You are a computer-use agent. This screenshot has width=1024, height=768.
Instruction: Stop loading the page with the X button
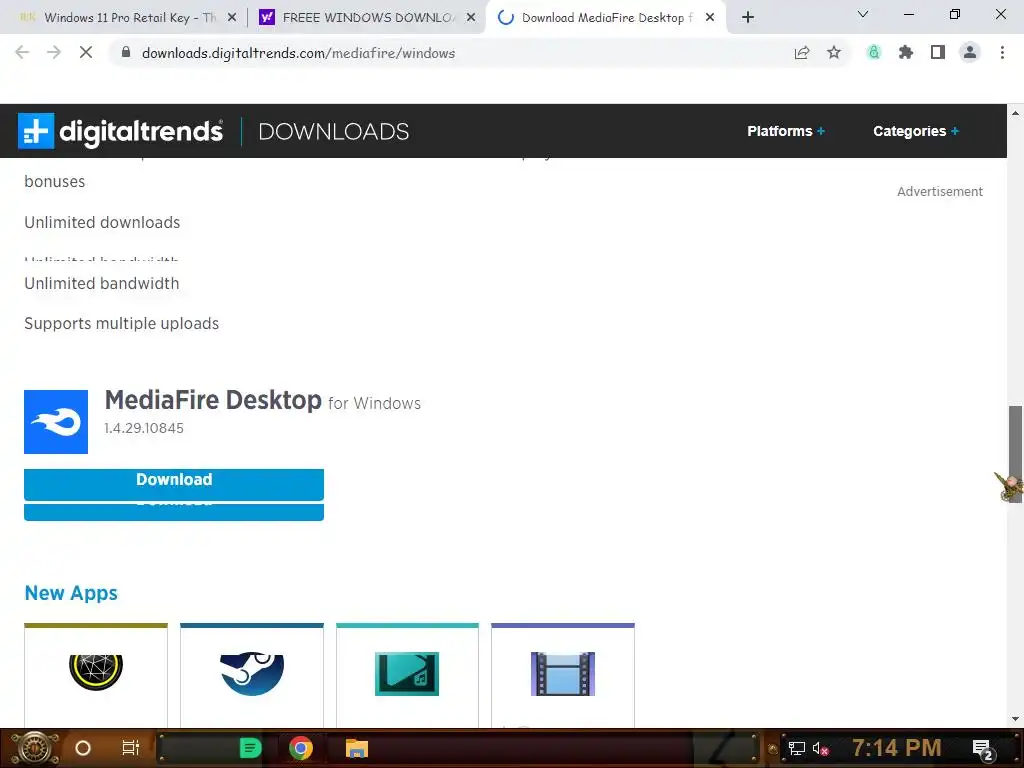click(x=86, y=52)
